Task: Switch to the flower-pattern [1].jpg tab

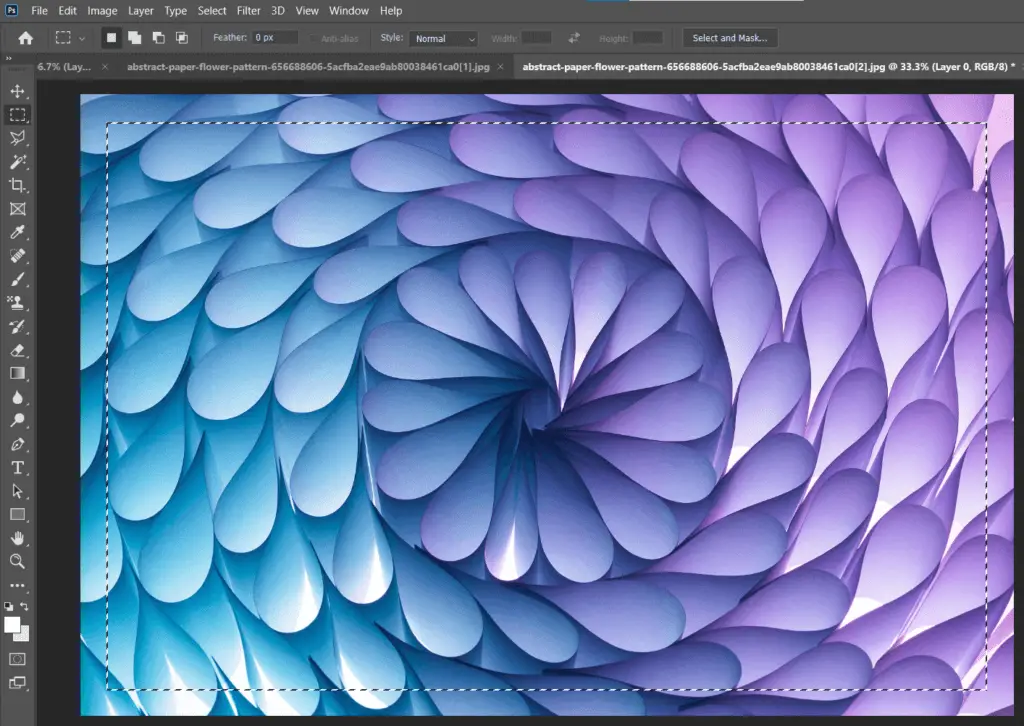Action: click(x=308, y=67)
